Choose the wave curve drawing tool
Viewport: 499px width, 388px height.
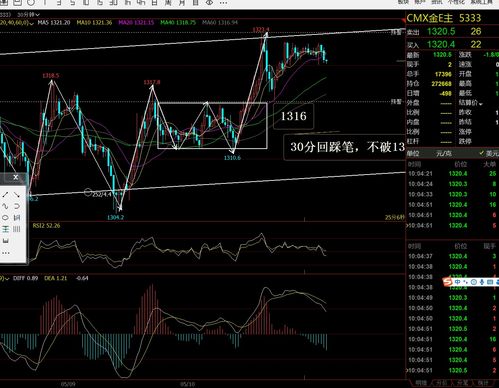tap(6, 206)
